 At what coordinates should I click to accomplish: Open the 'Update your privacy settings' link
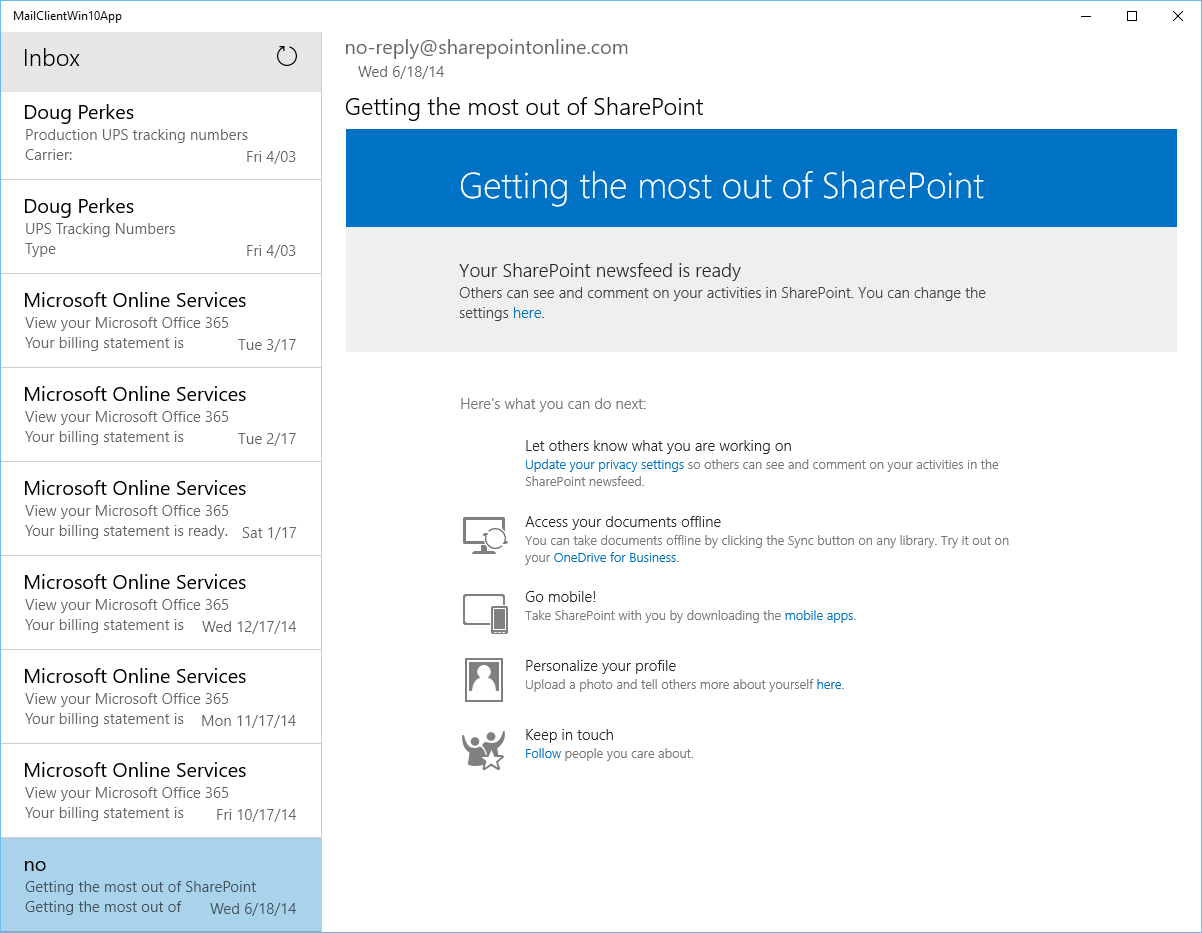tap(604, 465)
